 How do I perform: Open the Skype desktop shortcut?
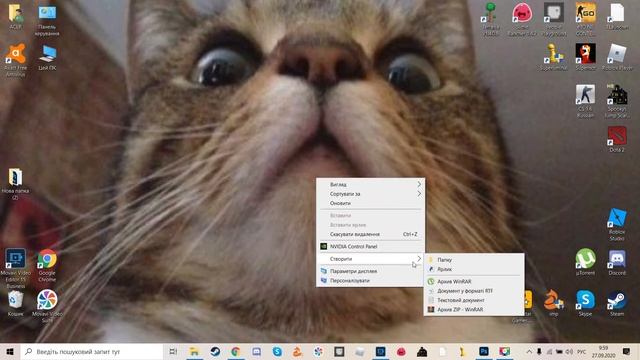point(585,302)
